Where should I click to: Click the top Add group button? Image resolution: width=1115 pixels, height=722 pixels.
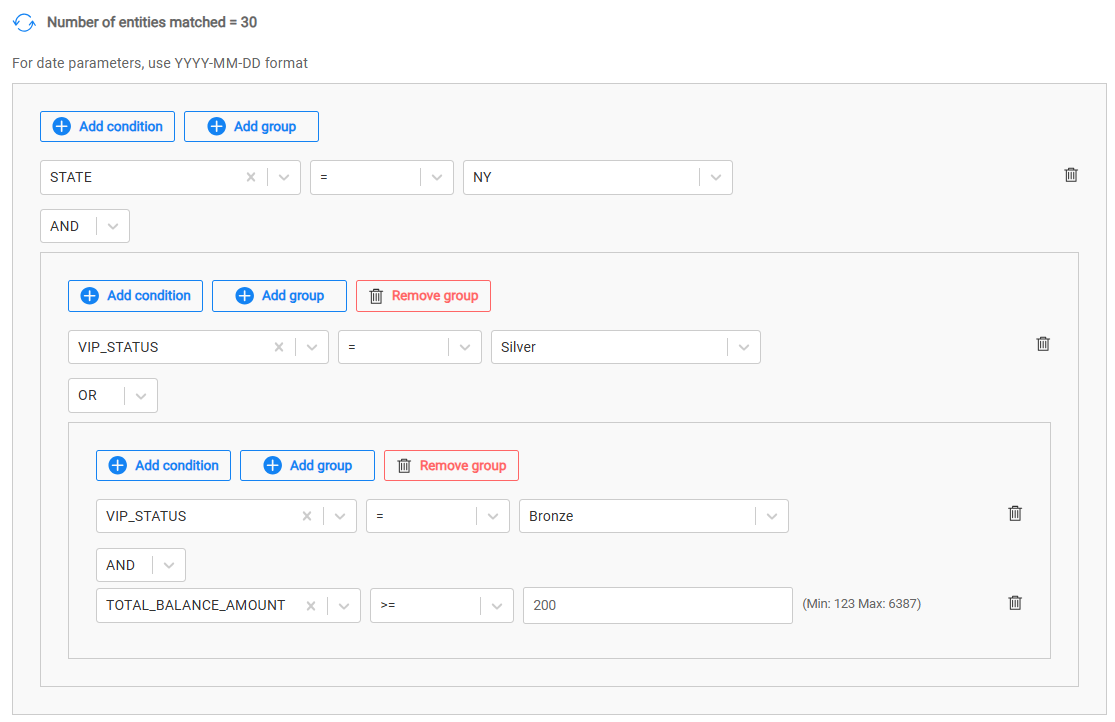251,126
